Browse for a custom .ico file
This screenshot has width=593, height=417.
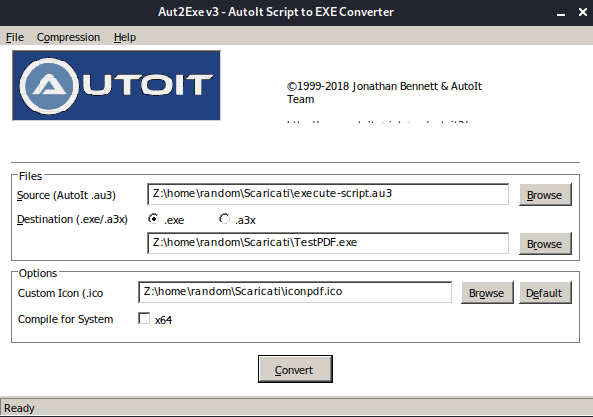point(487,293)
